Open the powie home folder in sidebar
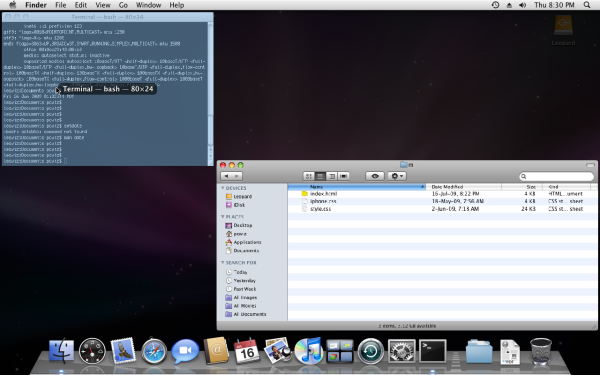Screen dimensions: 600x375 tap(236, 234)
